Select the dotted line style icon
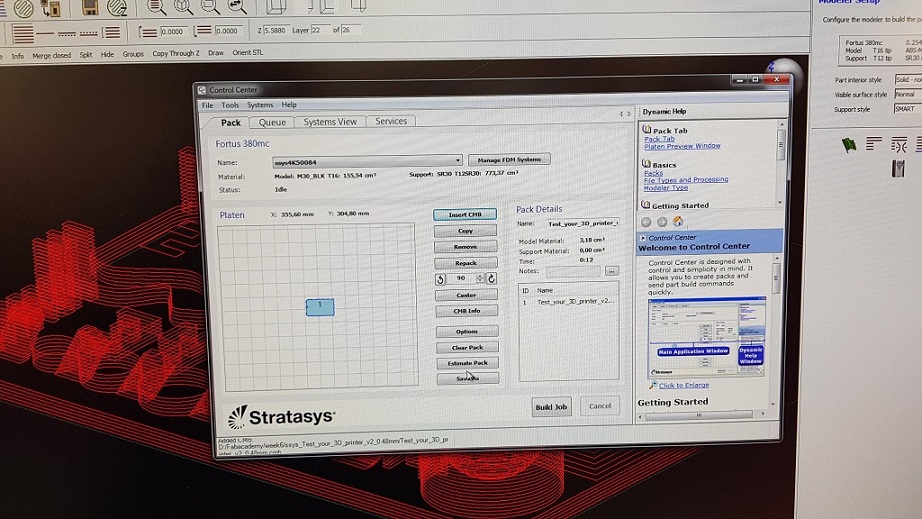Screen dimensions: 922x519 (88, 34)
